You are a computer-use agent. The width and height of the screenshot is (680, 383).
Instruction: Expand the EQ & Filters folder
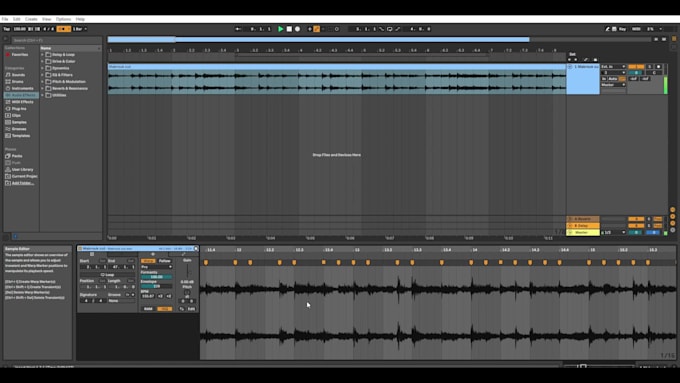coord(42,75)
